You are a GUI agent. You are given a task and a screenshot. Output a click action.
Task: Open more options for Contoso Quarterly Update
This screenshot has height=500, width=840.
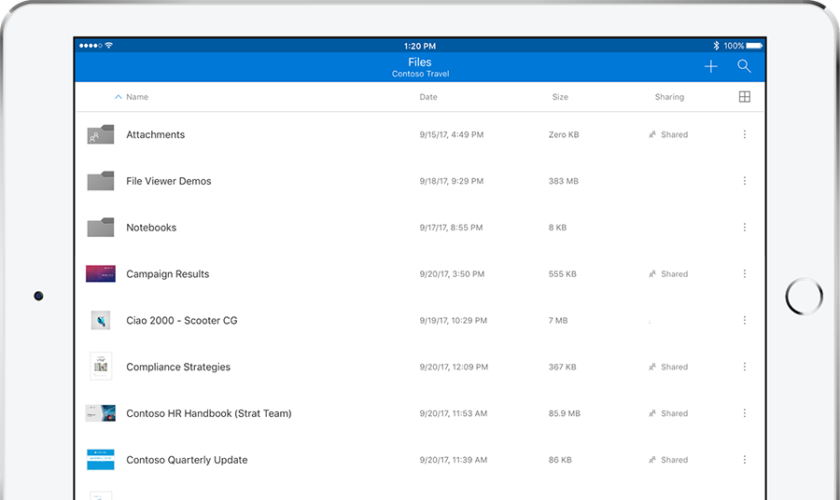pyautogui.click(x=744, y=460)
